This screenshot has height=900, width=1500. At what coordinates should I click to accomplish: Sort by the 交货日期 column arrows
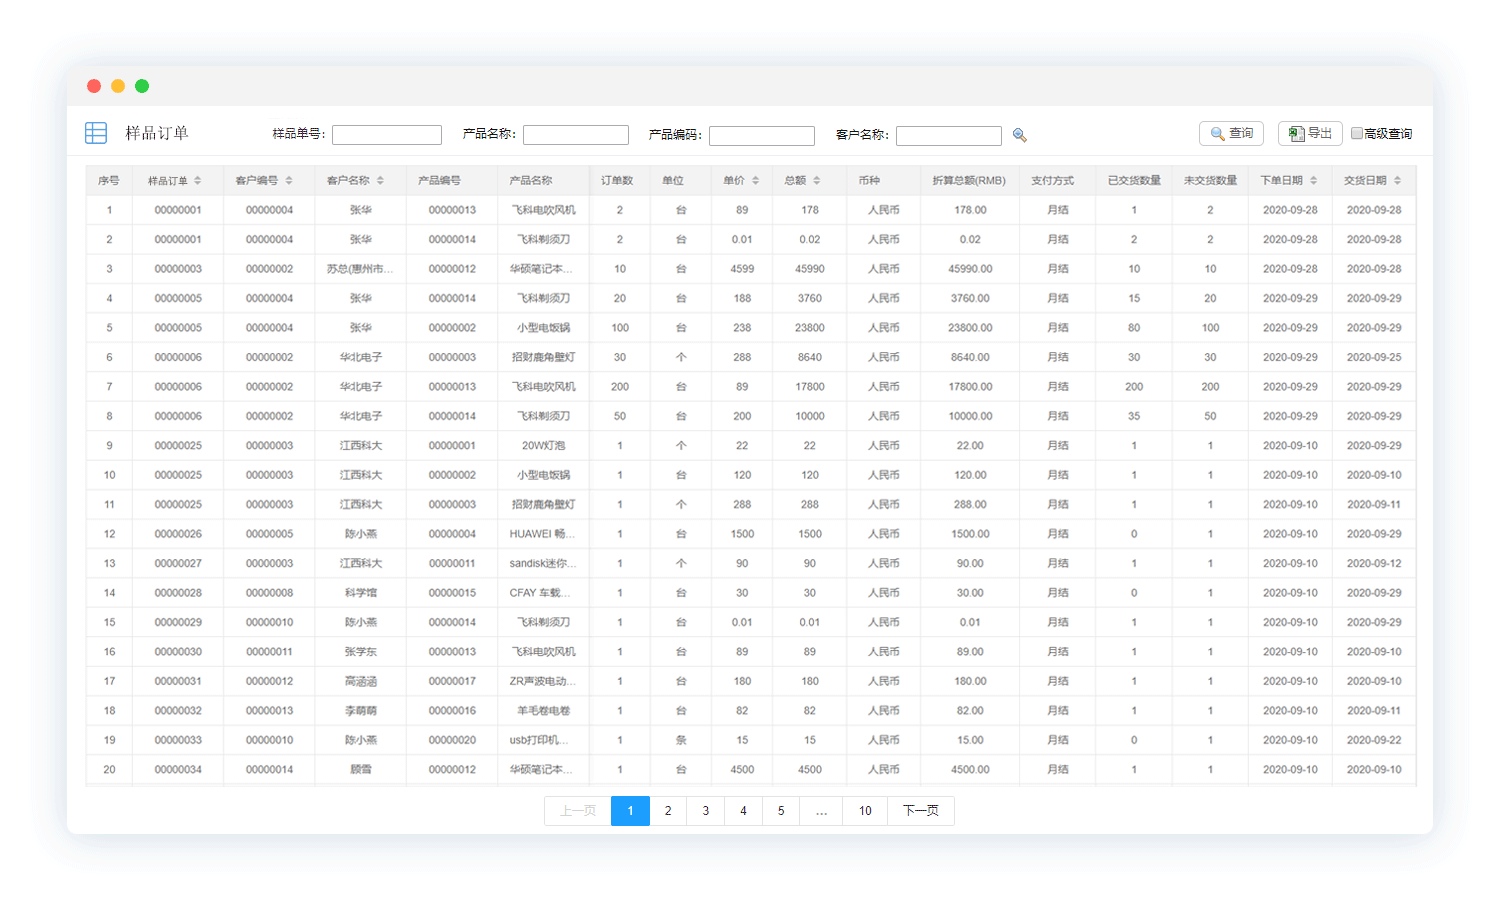pos(1397,181)
